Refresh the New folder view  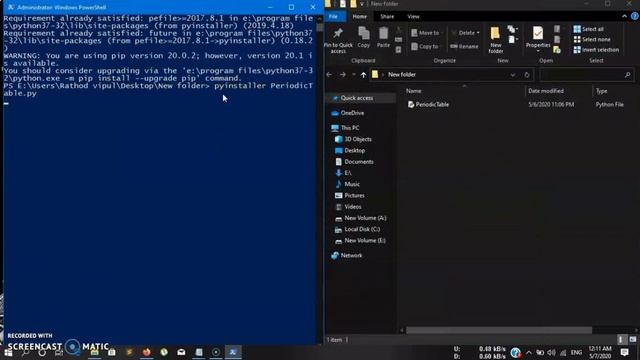pyautogui.click(x=527, y=75)
